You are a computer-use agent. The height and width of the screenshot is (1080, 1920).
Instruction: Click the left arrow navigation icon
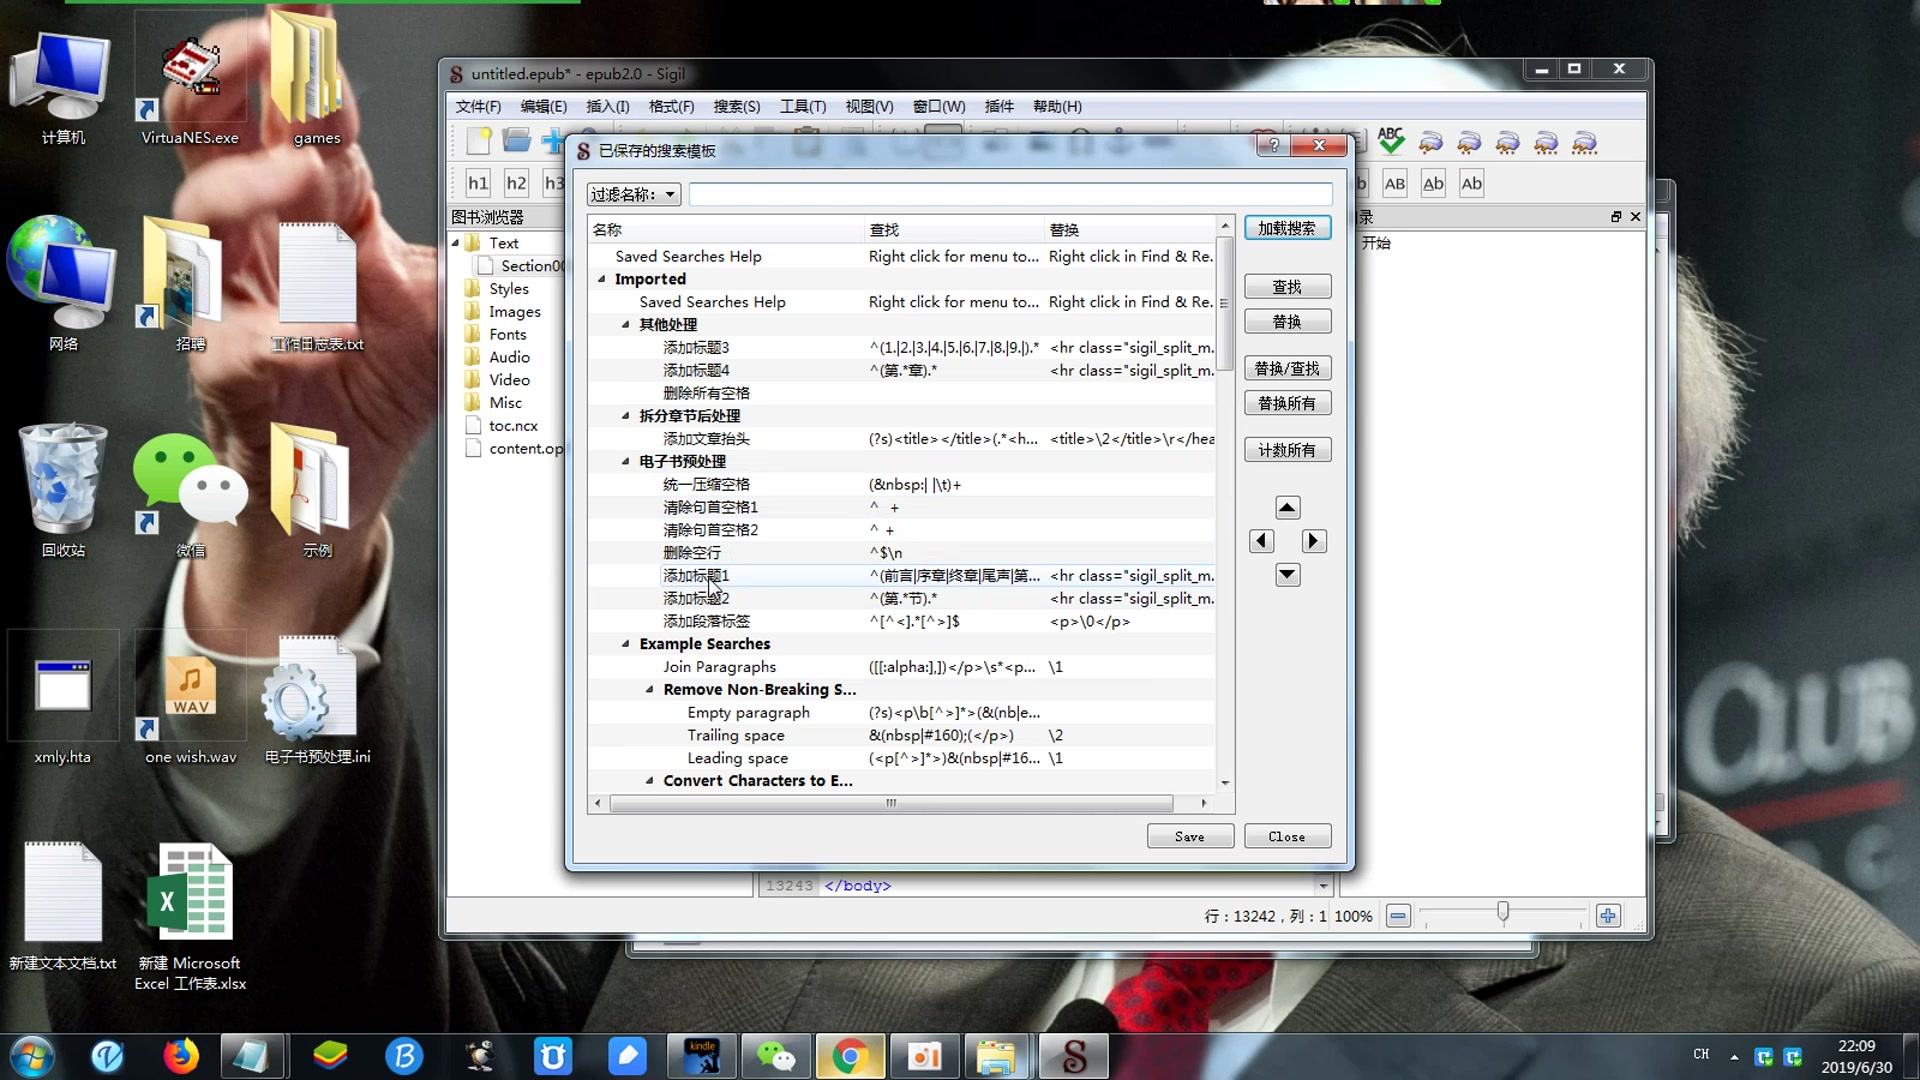[x=1263, y=541]
